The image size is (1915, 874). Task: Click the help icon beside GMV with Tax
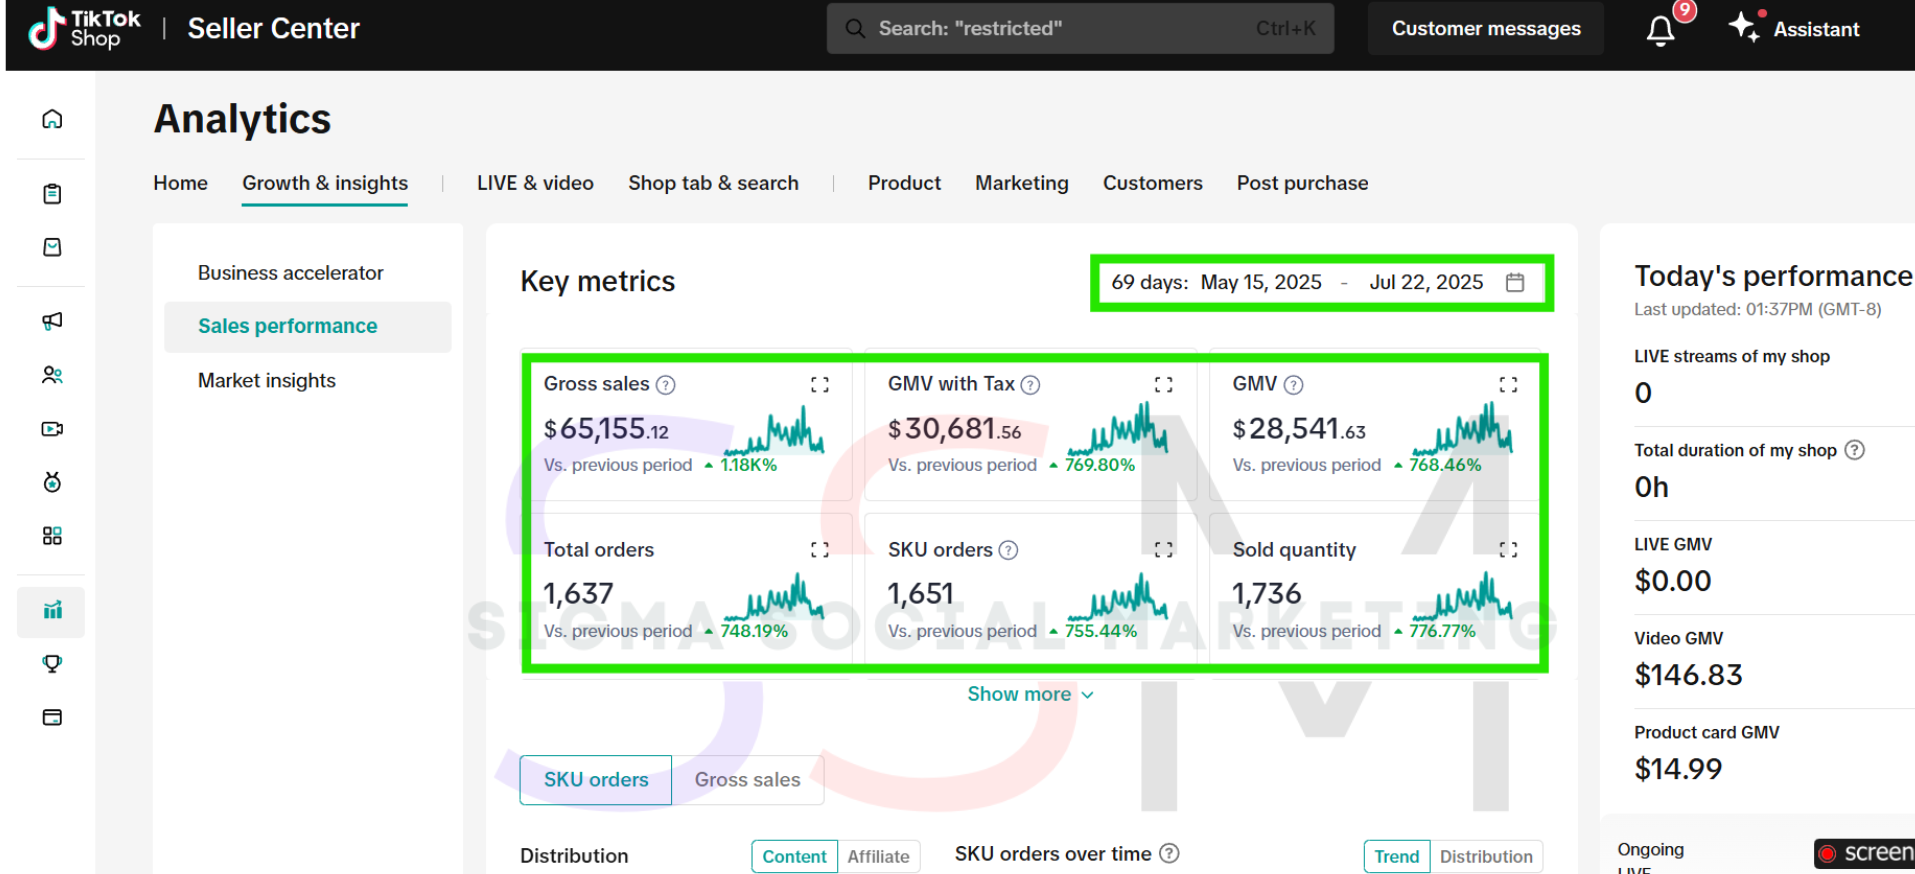[1030, 385]
